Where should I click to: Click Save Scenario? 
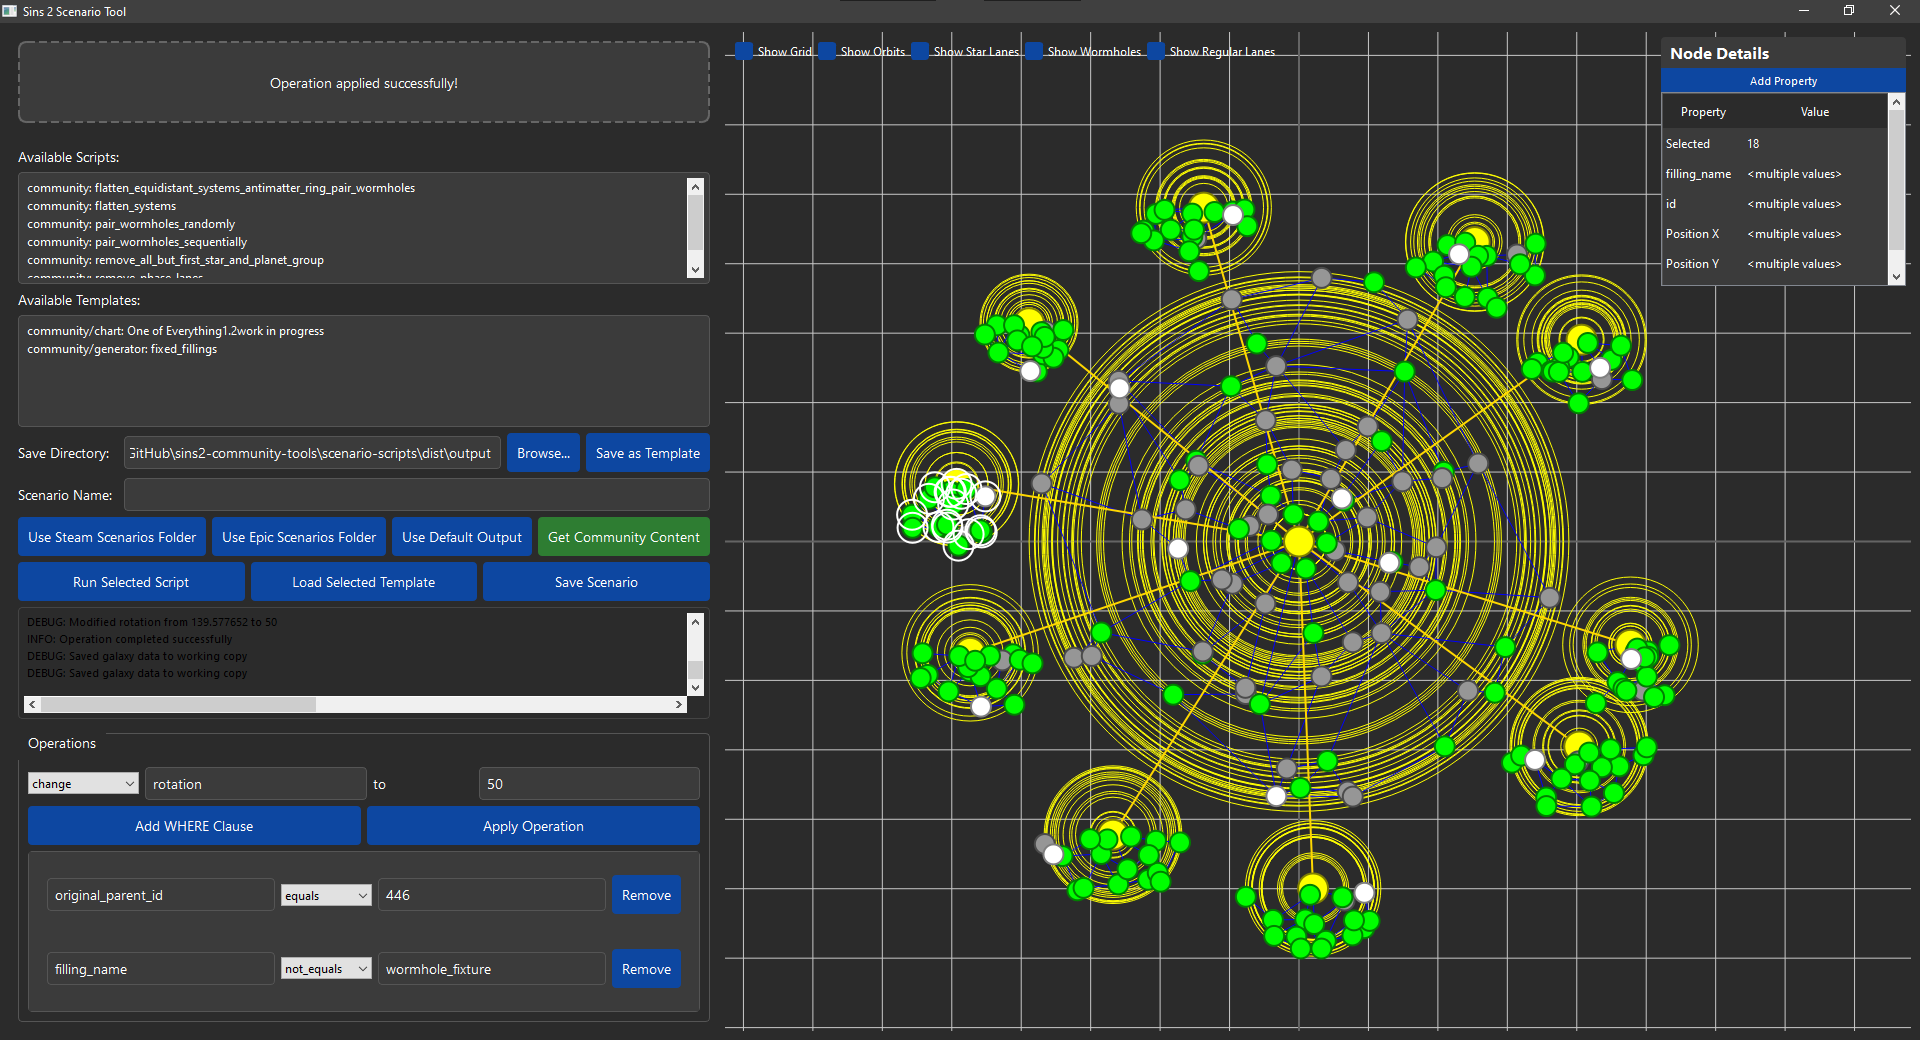[x=595, y=581]
